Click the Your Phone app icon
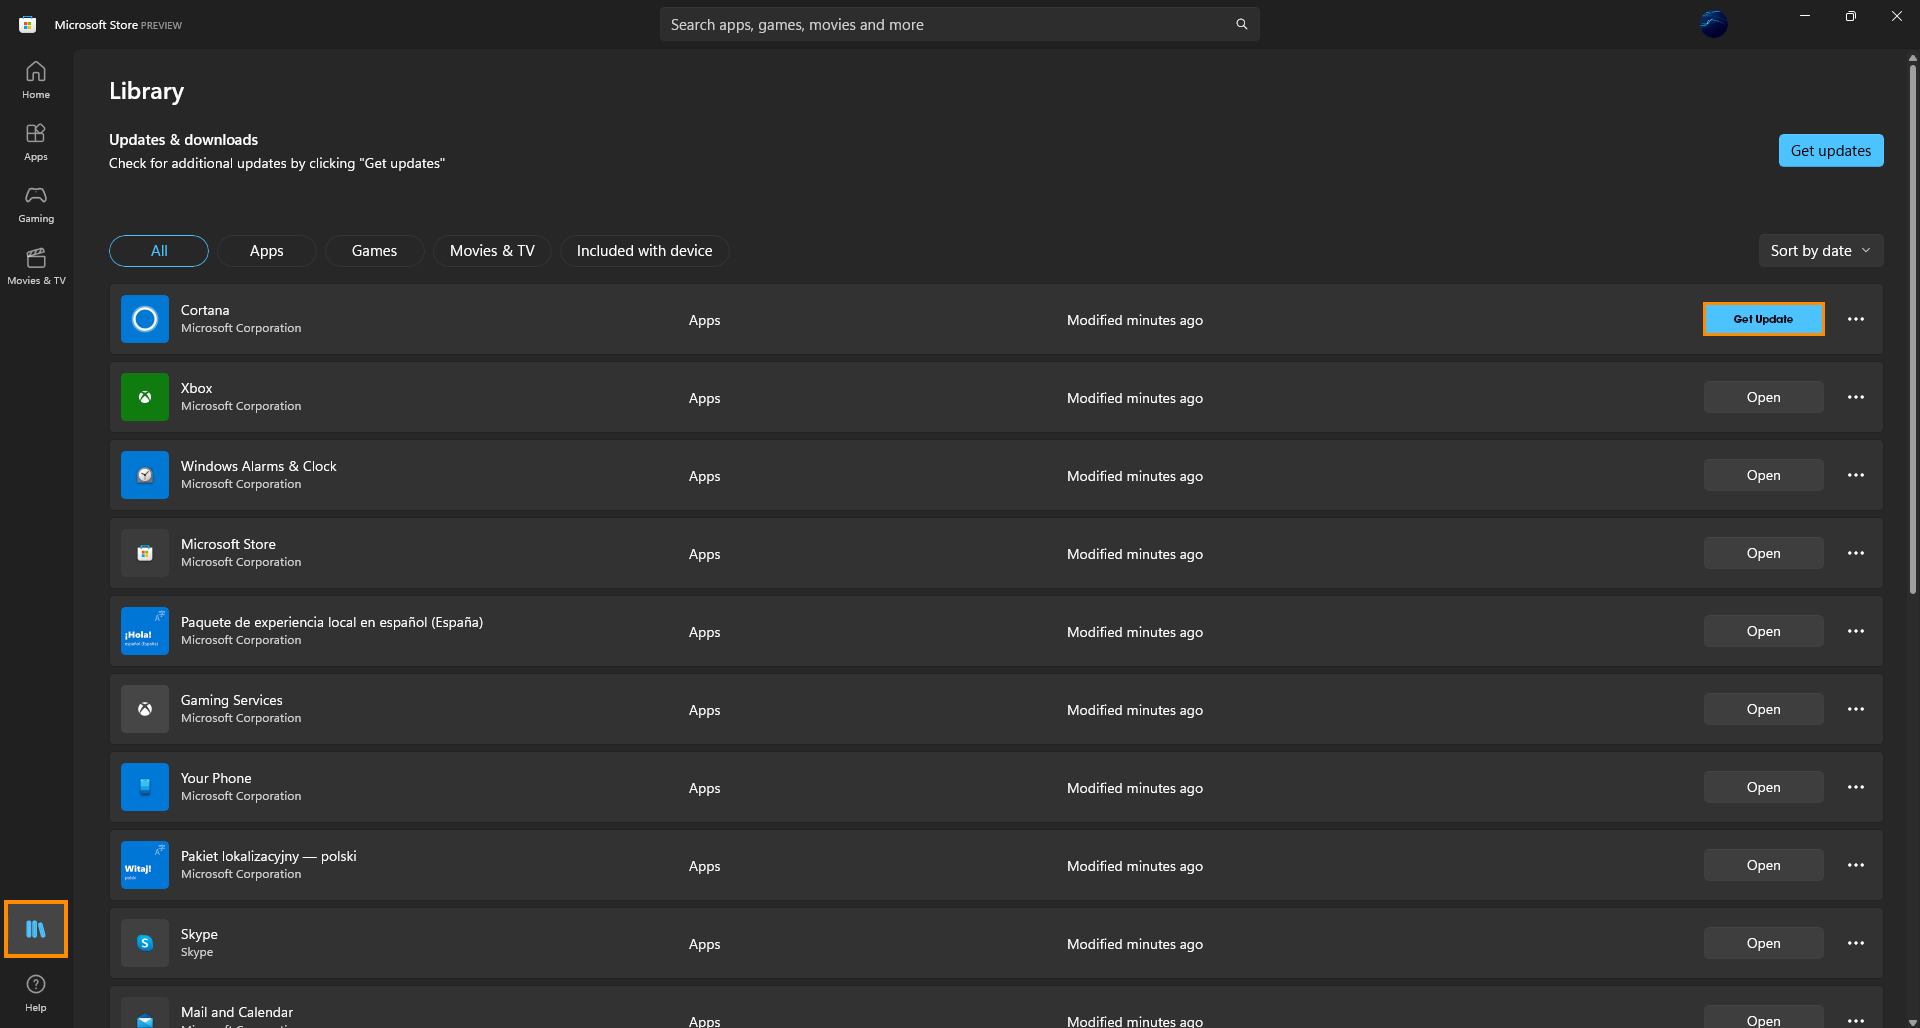 (x=145, y=787)
